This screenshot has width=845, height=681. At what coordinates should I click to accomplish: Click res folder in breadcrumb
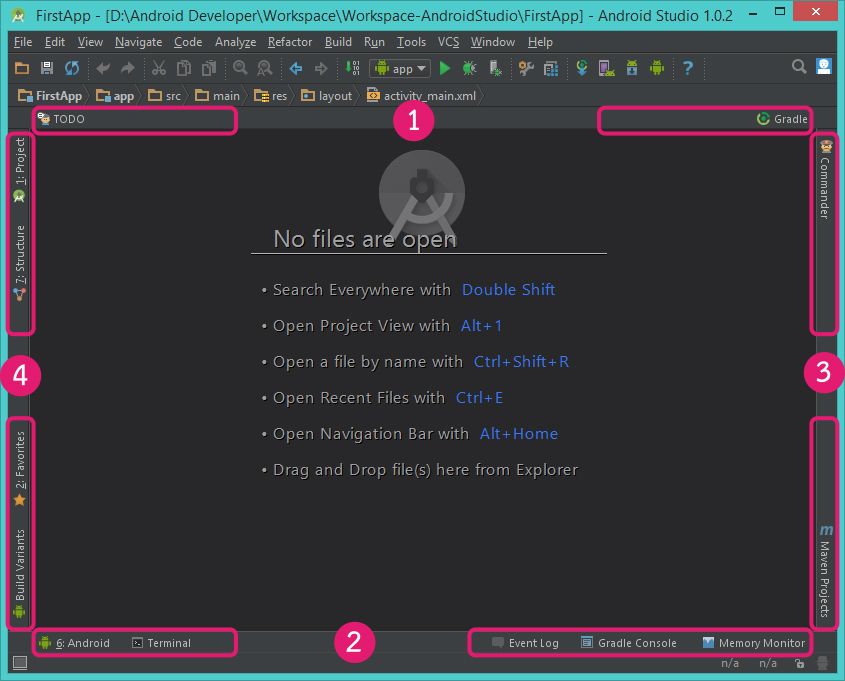[x=271, y=96]
